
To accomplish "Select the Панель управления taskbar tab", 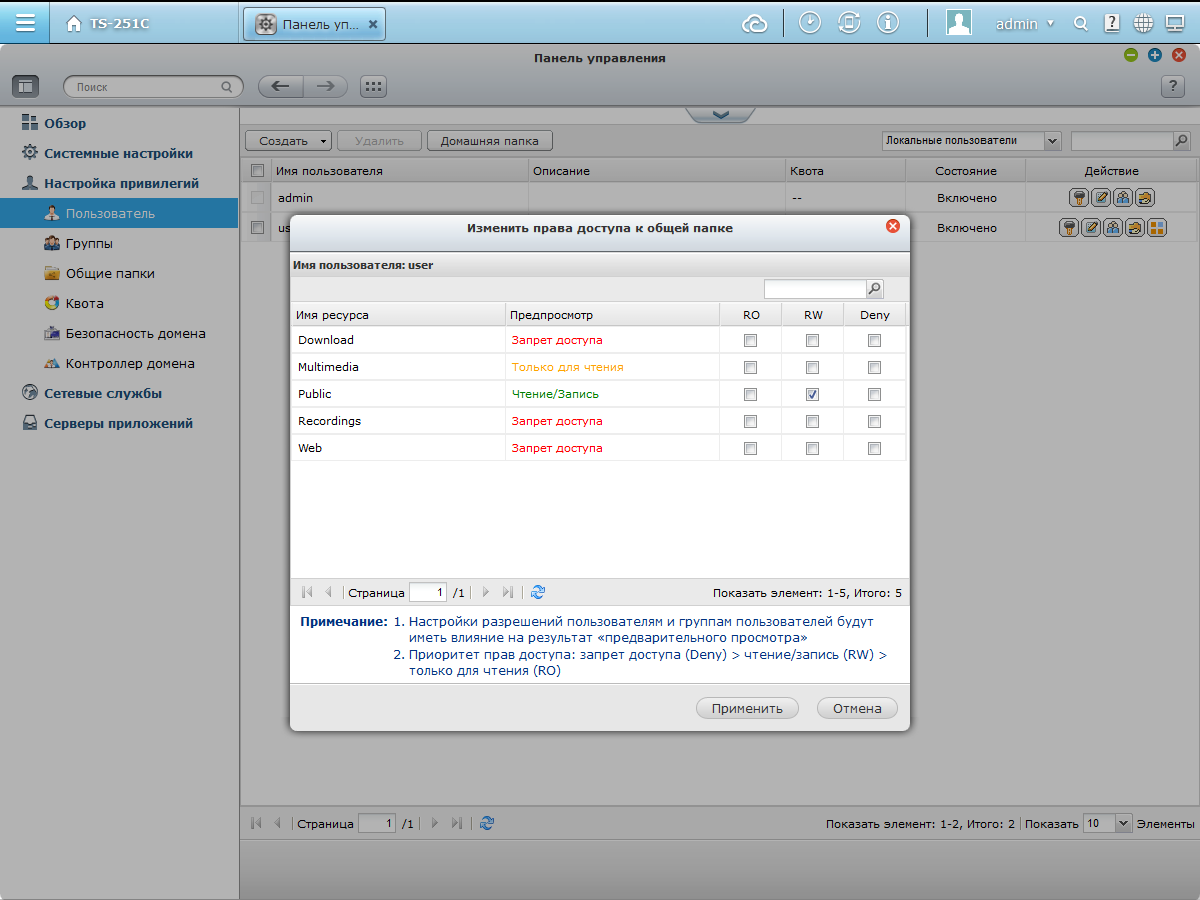I will (x=314, y=23).
